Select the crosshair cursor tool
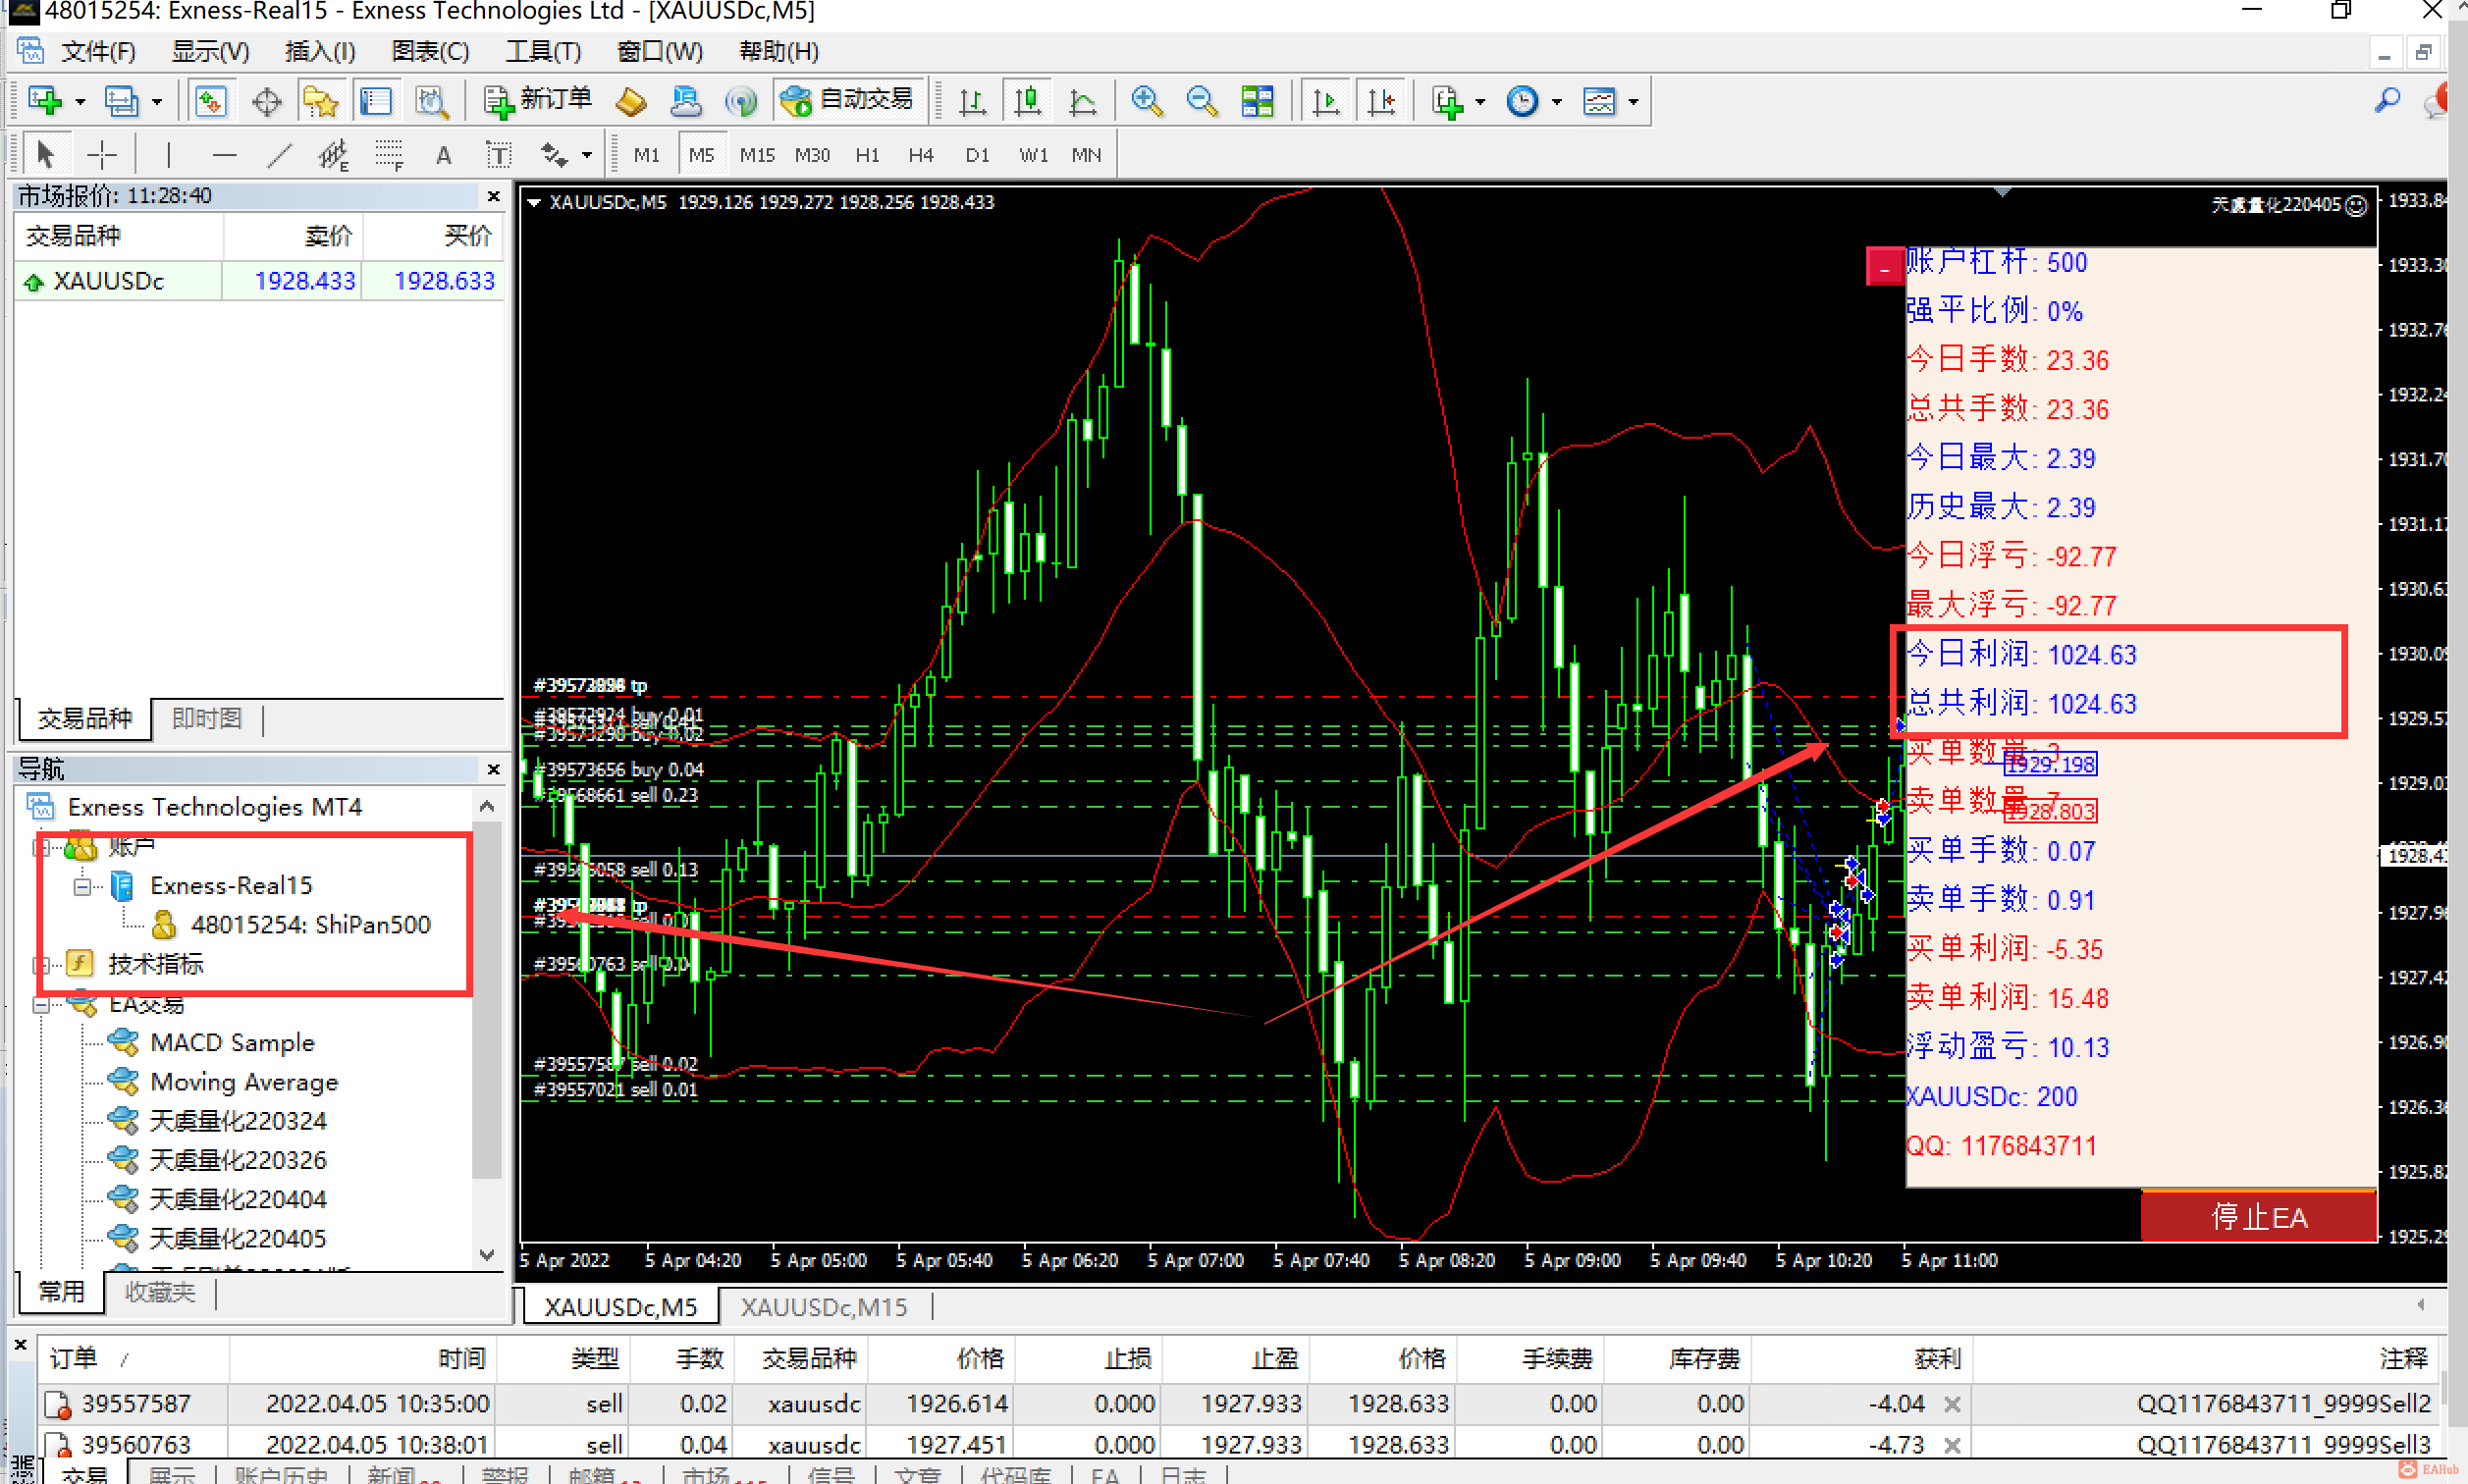2468x1484 pixels. pyautogui.click(x=102, y=154)
